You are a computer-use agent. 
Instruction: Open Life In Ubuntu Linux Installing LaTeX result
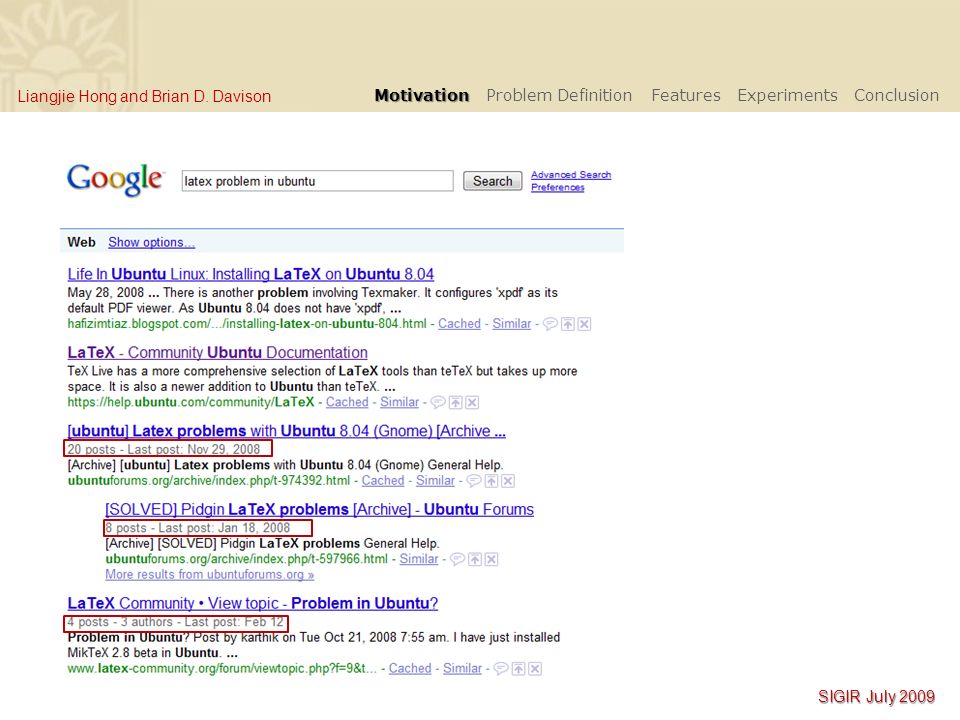tap(250, 274)
